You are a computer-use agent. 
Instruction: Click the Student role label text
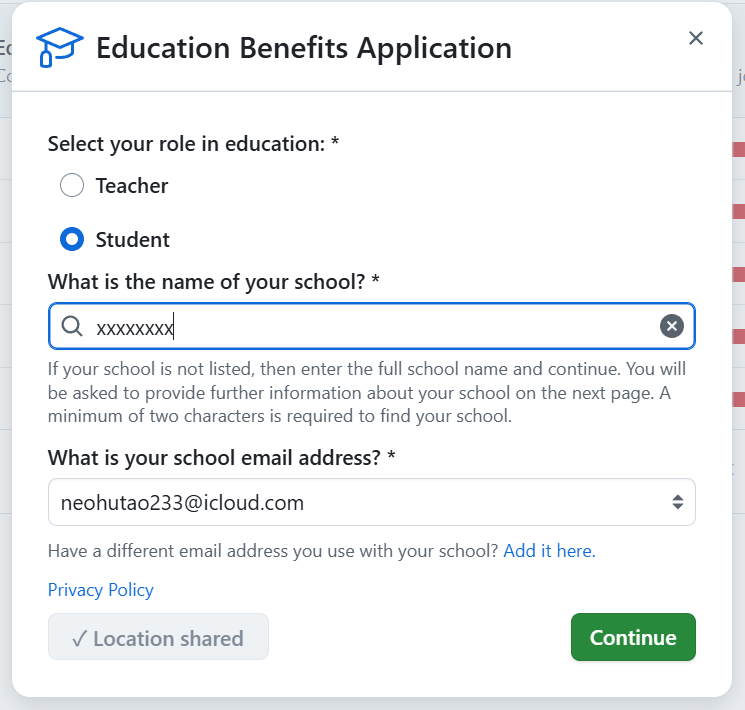133,239
